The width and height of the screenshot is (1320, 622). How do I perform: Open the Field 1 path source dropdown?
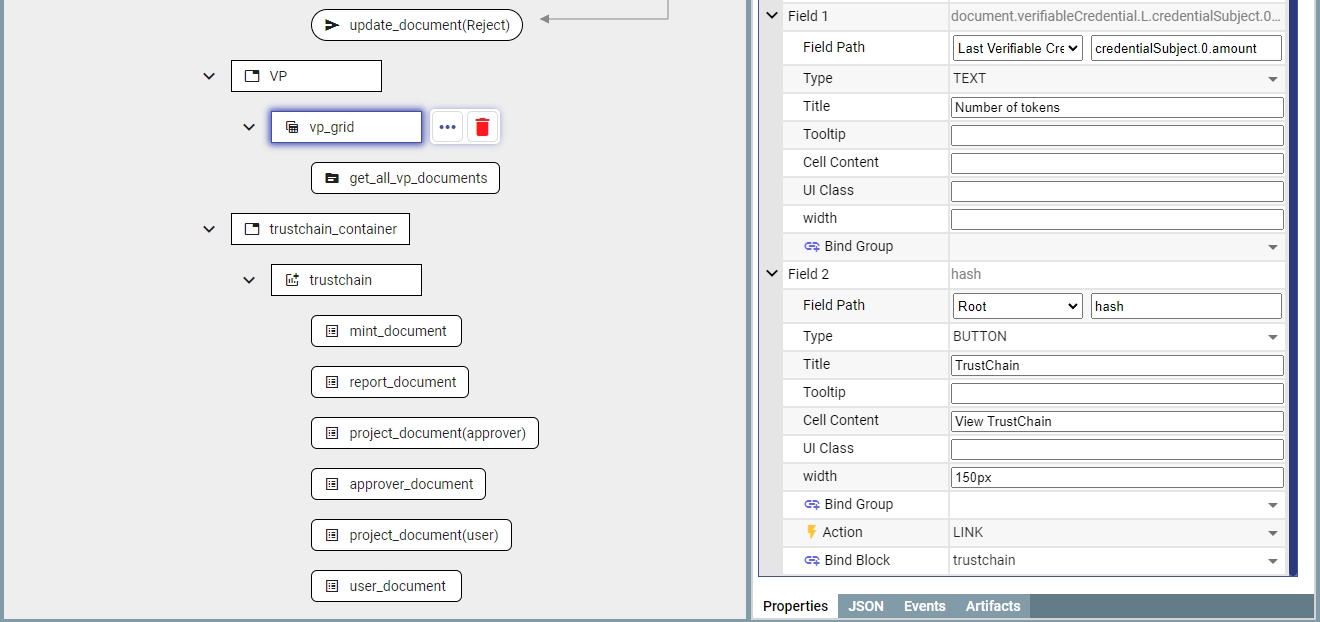pos(1017,48)
